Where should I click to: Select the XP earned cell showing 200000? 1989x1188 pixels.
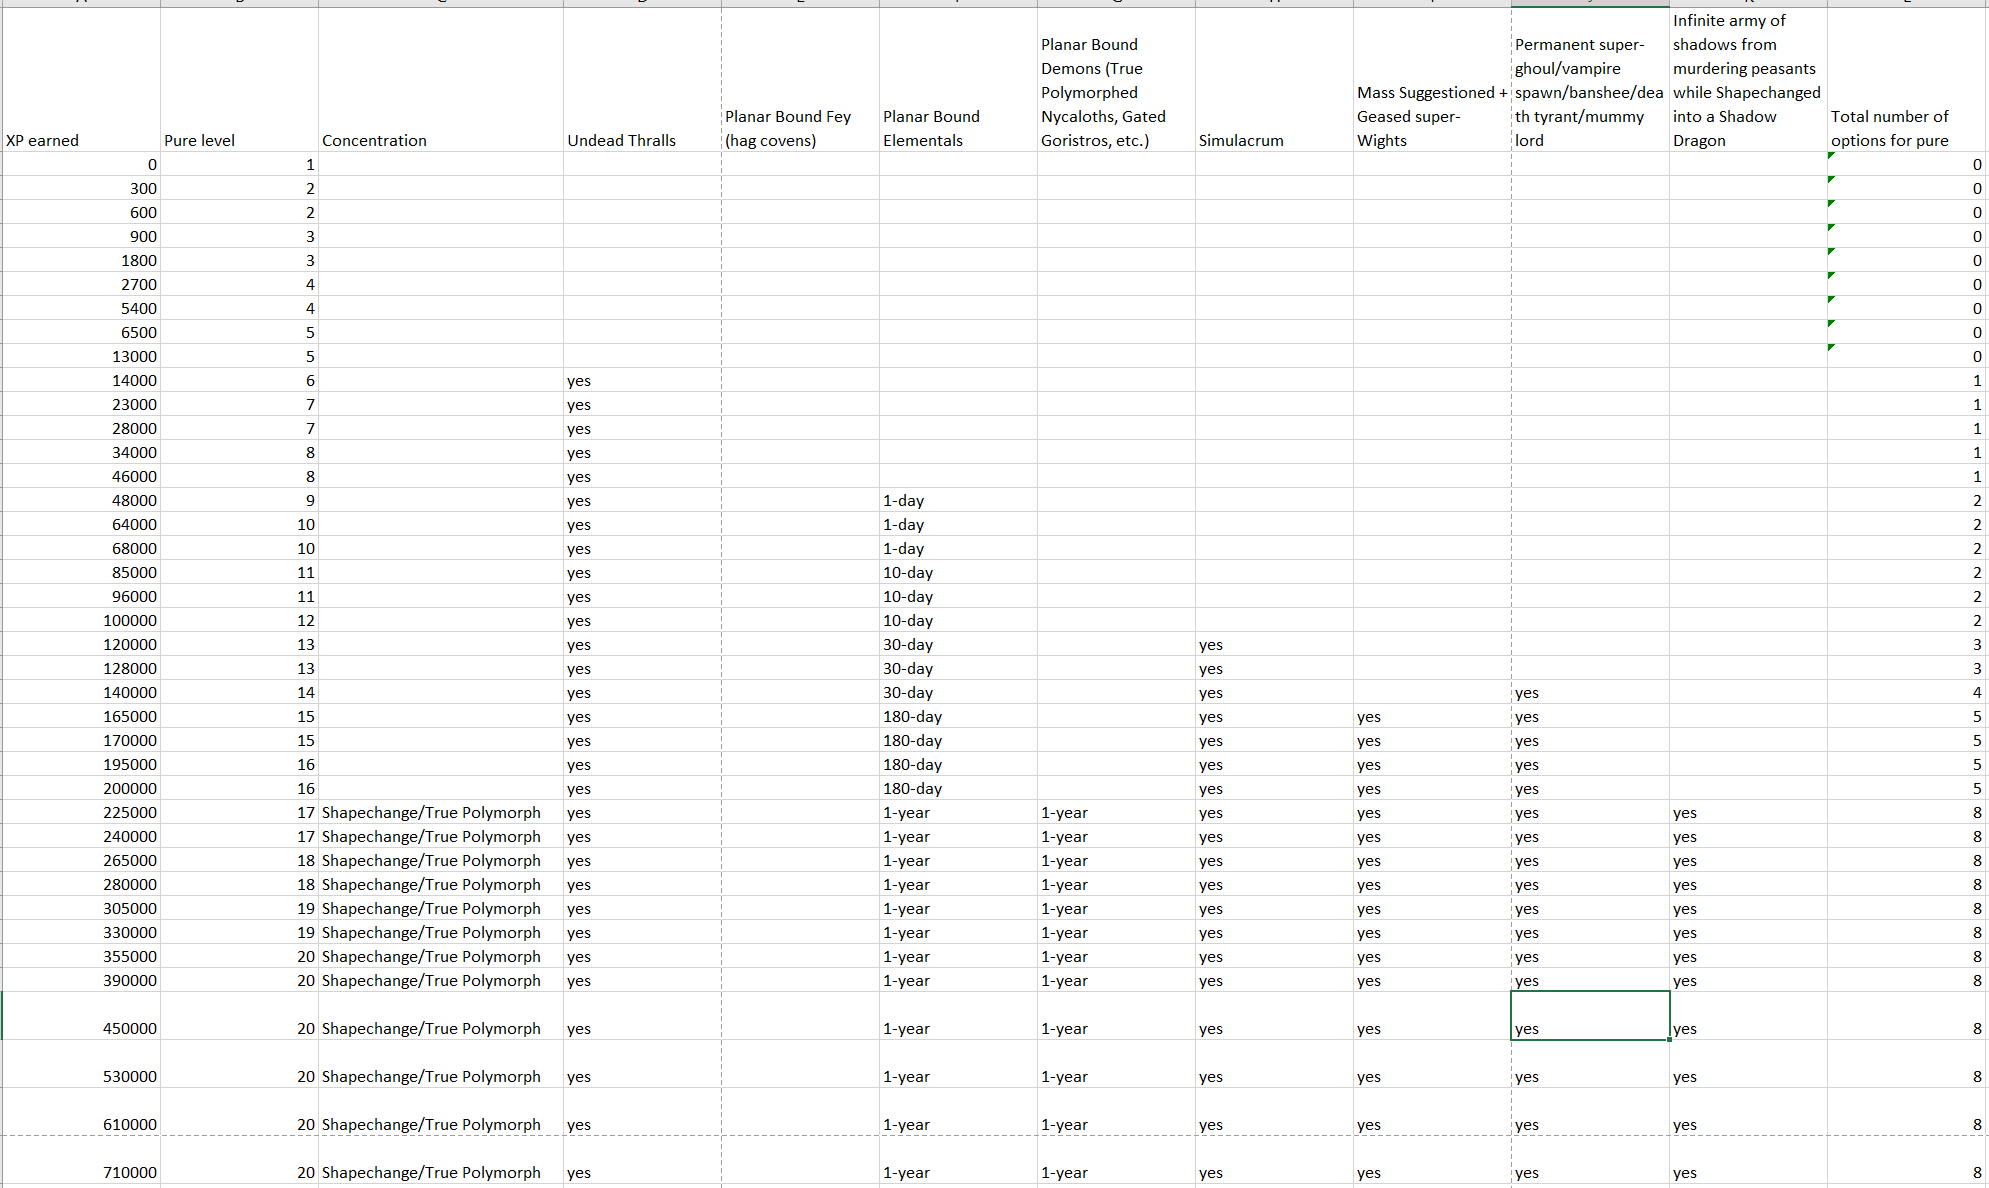[x=81, y=788]
